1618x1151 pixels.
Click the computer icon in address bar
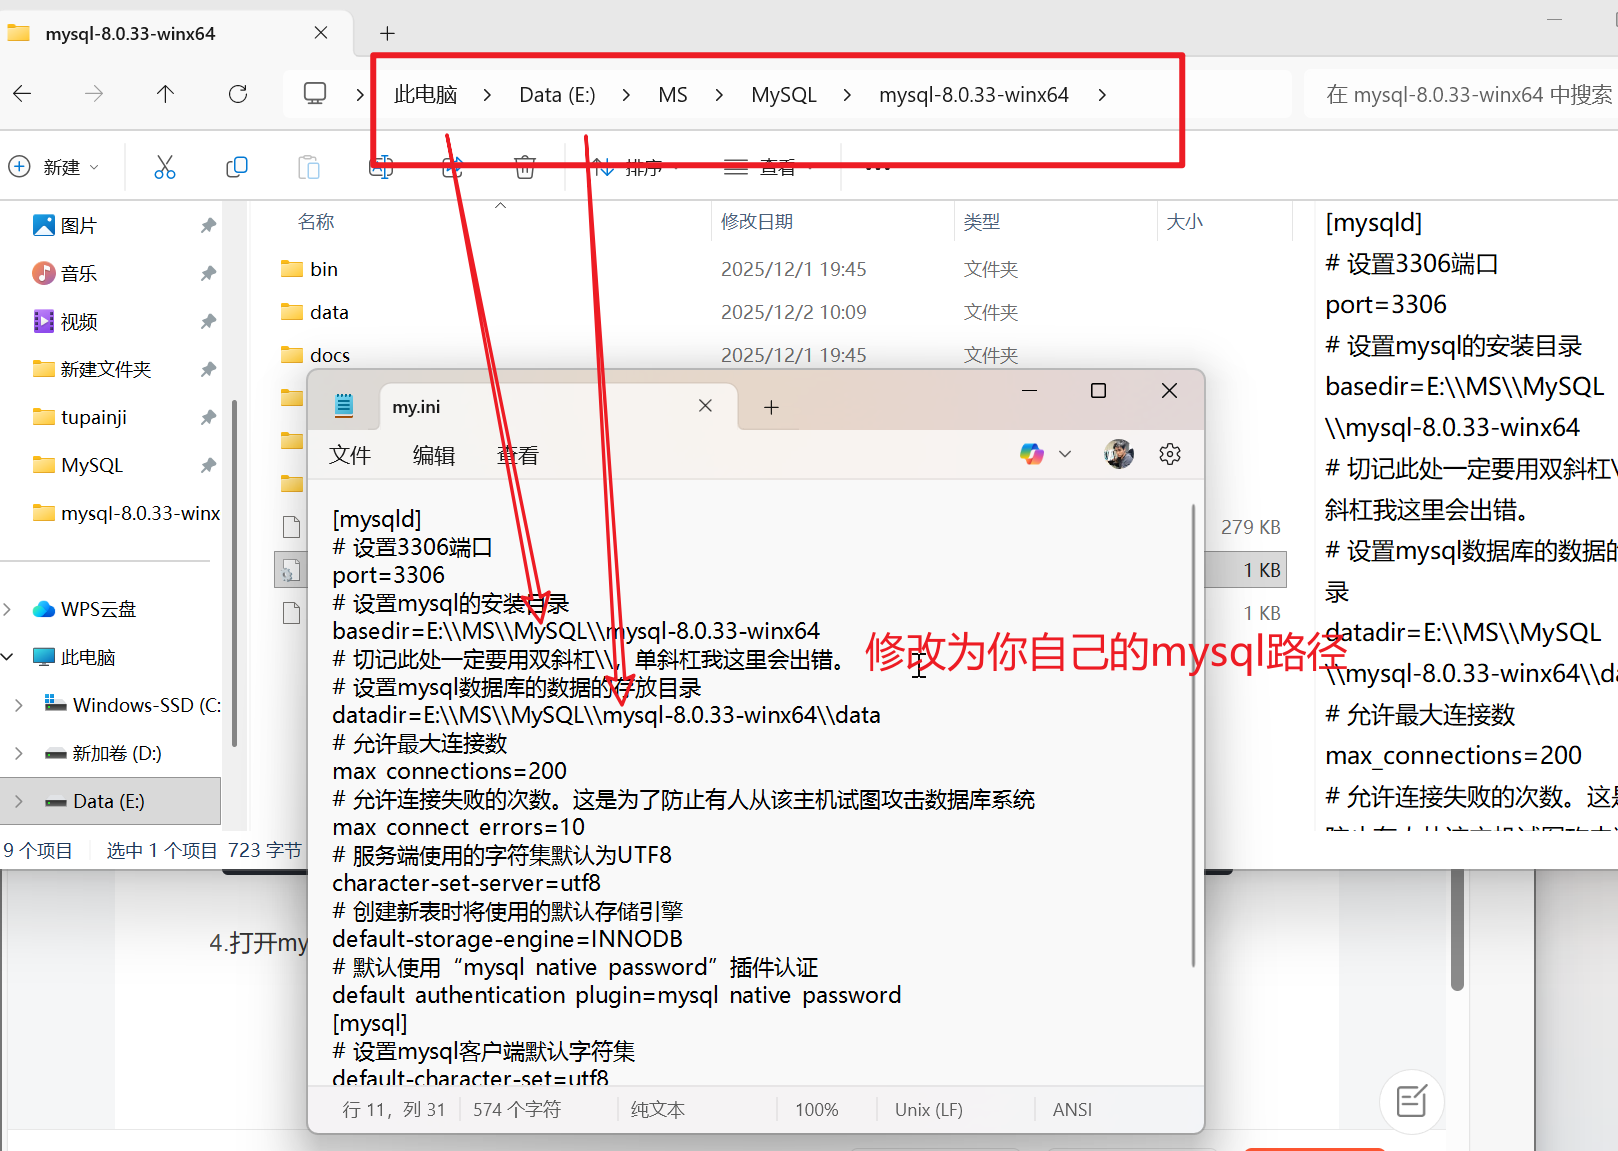[x=315, y=94]
